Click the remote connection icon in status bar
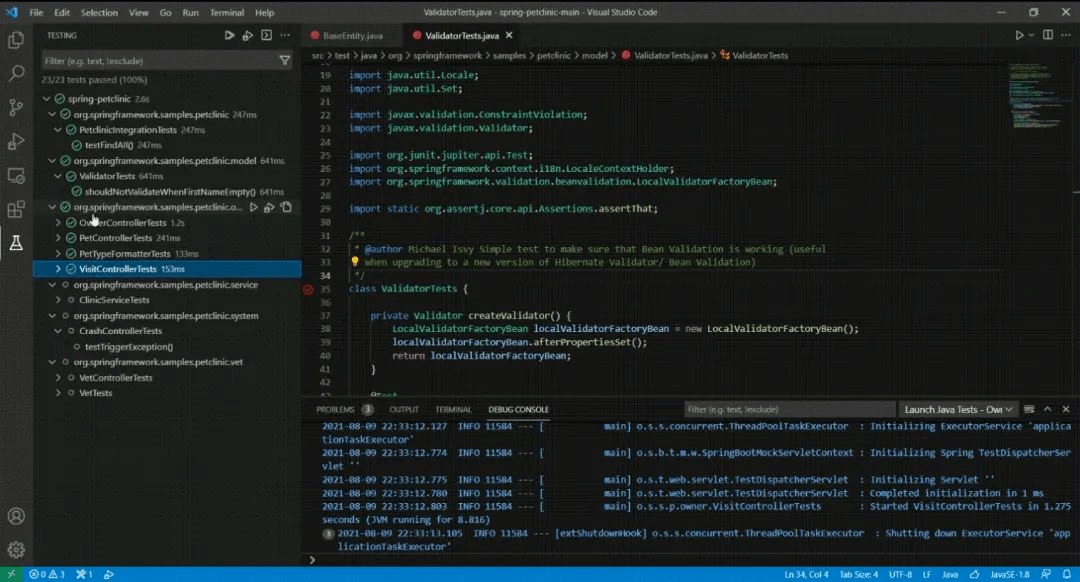 tap(9, 574)
